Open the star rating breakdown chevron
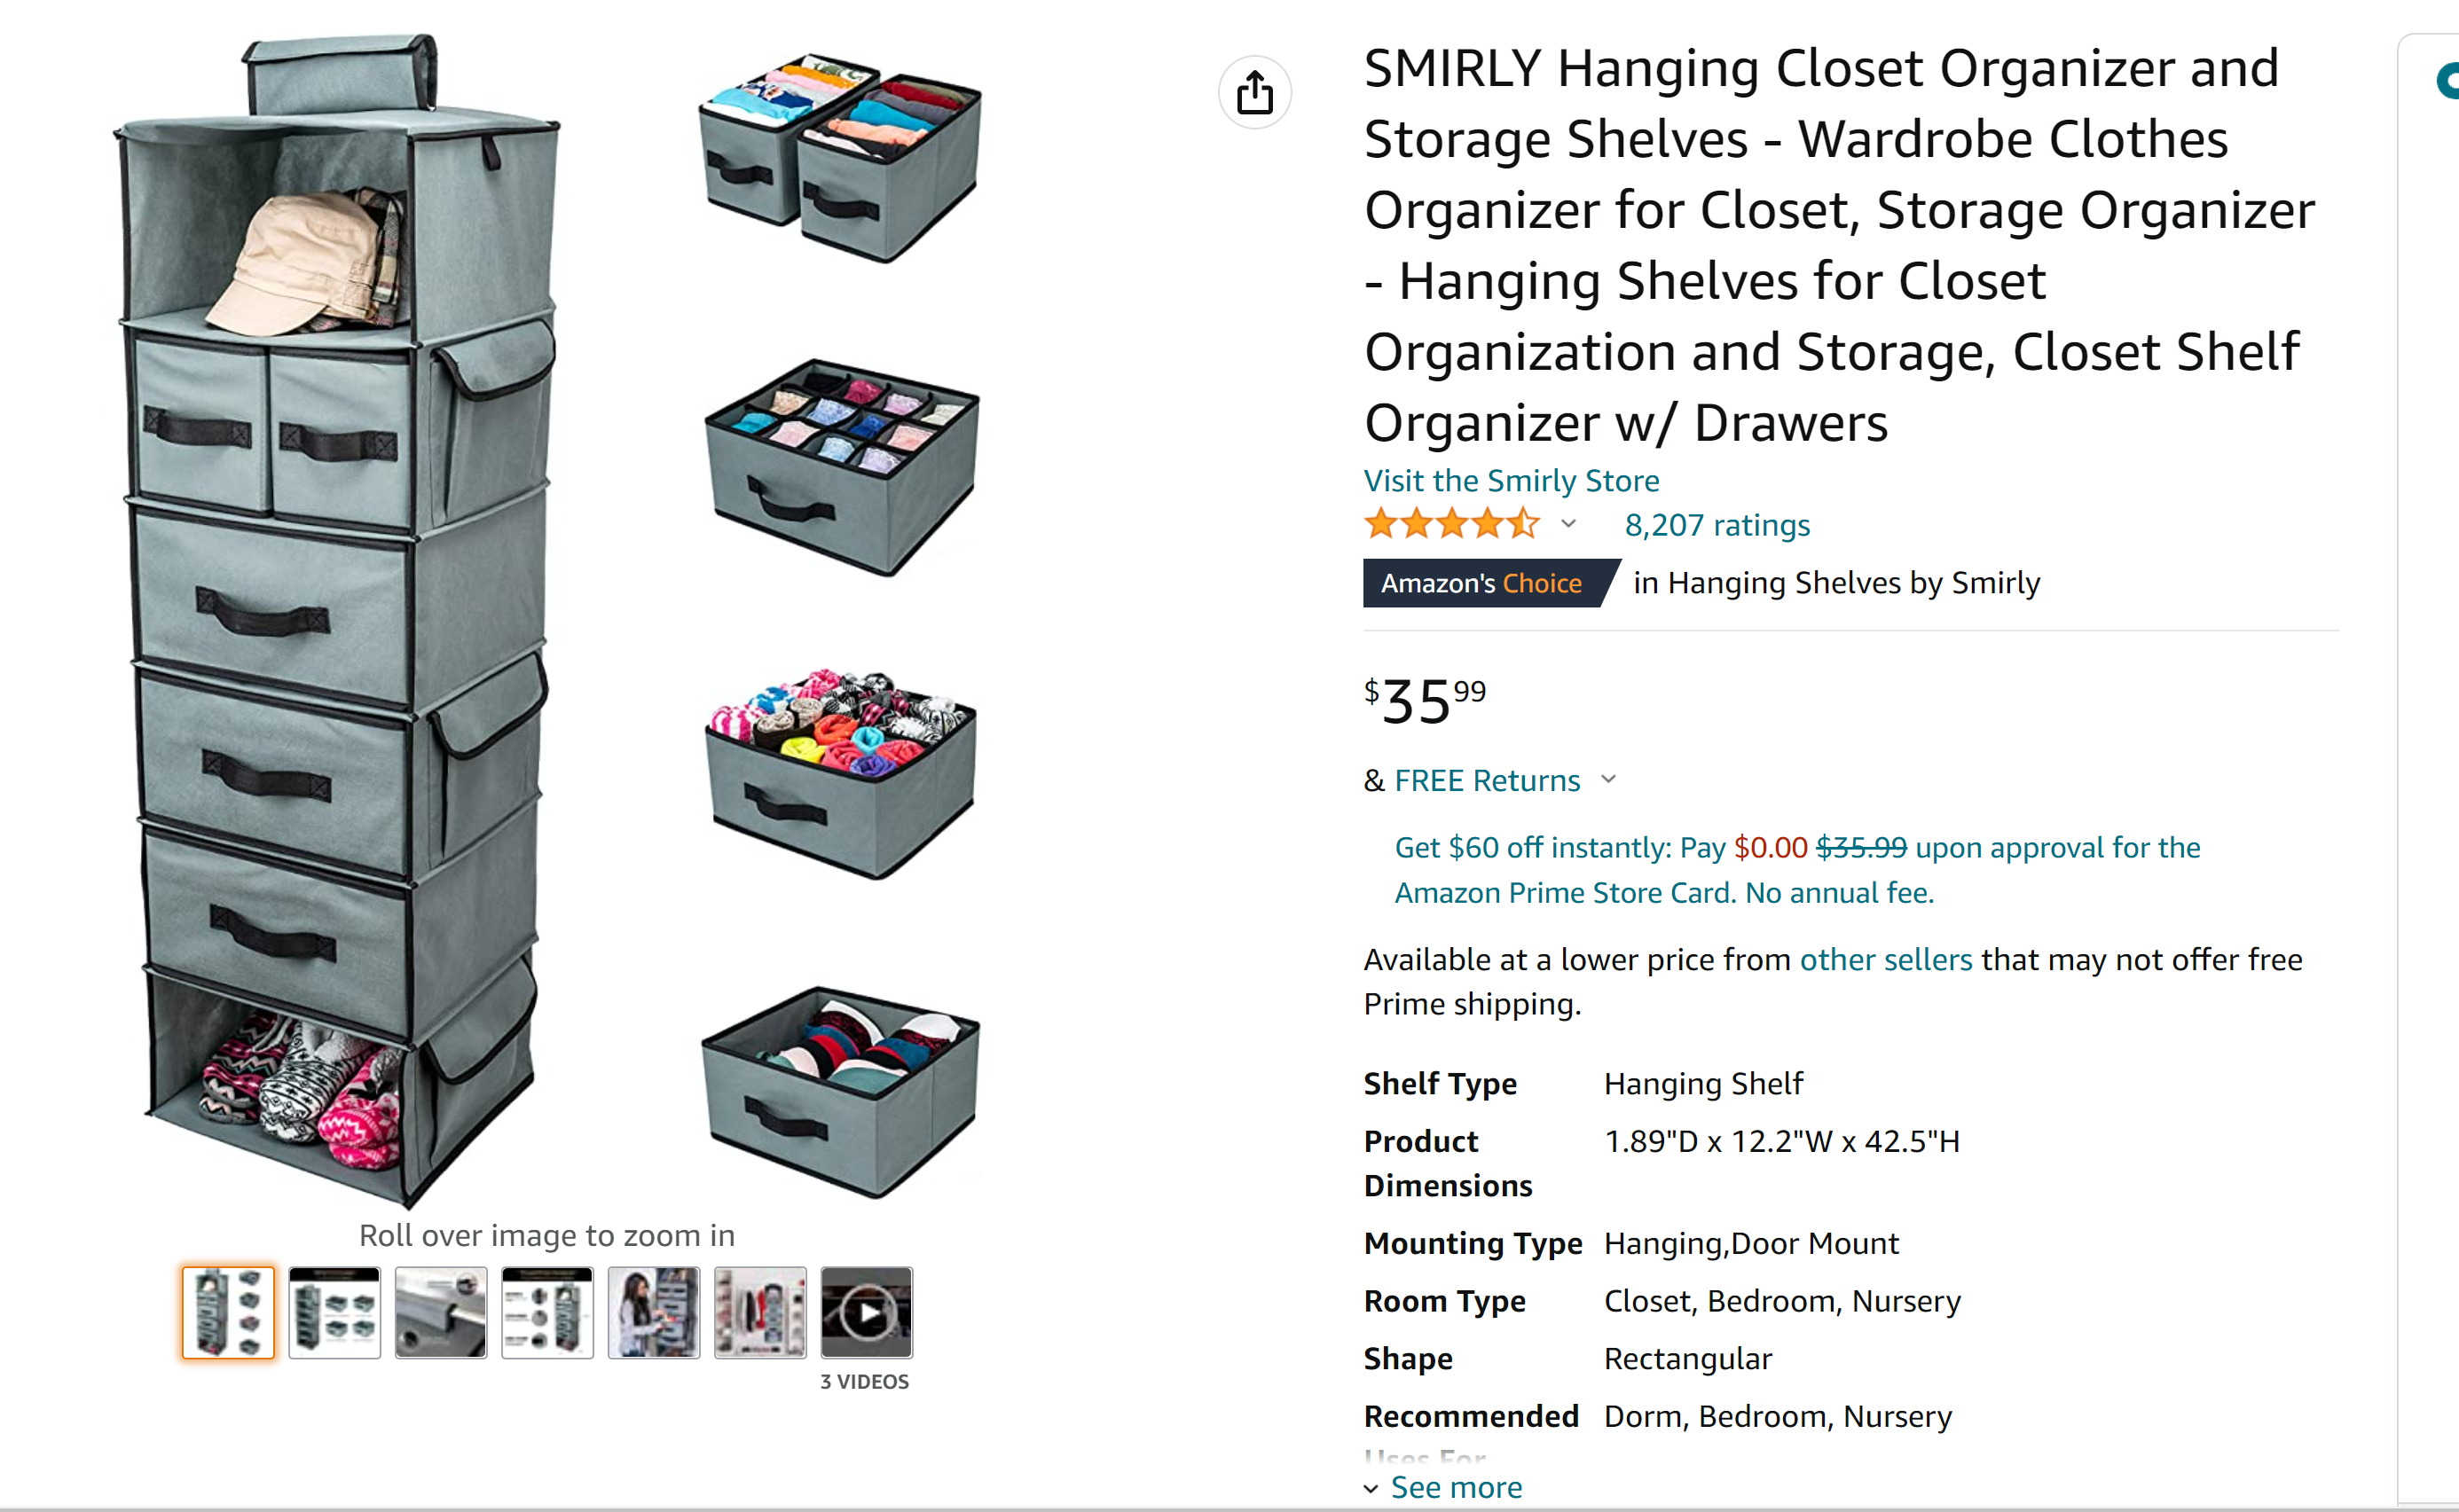 [x=1568, y=524]
